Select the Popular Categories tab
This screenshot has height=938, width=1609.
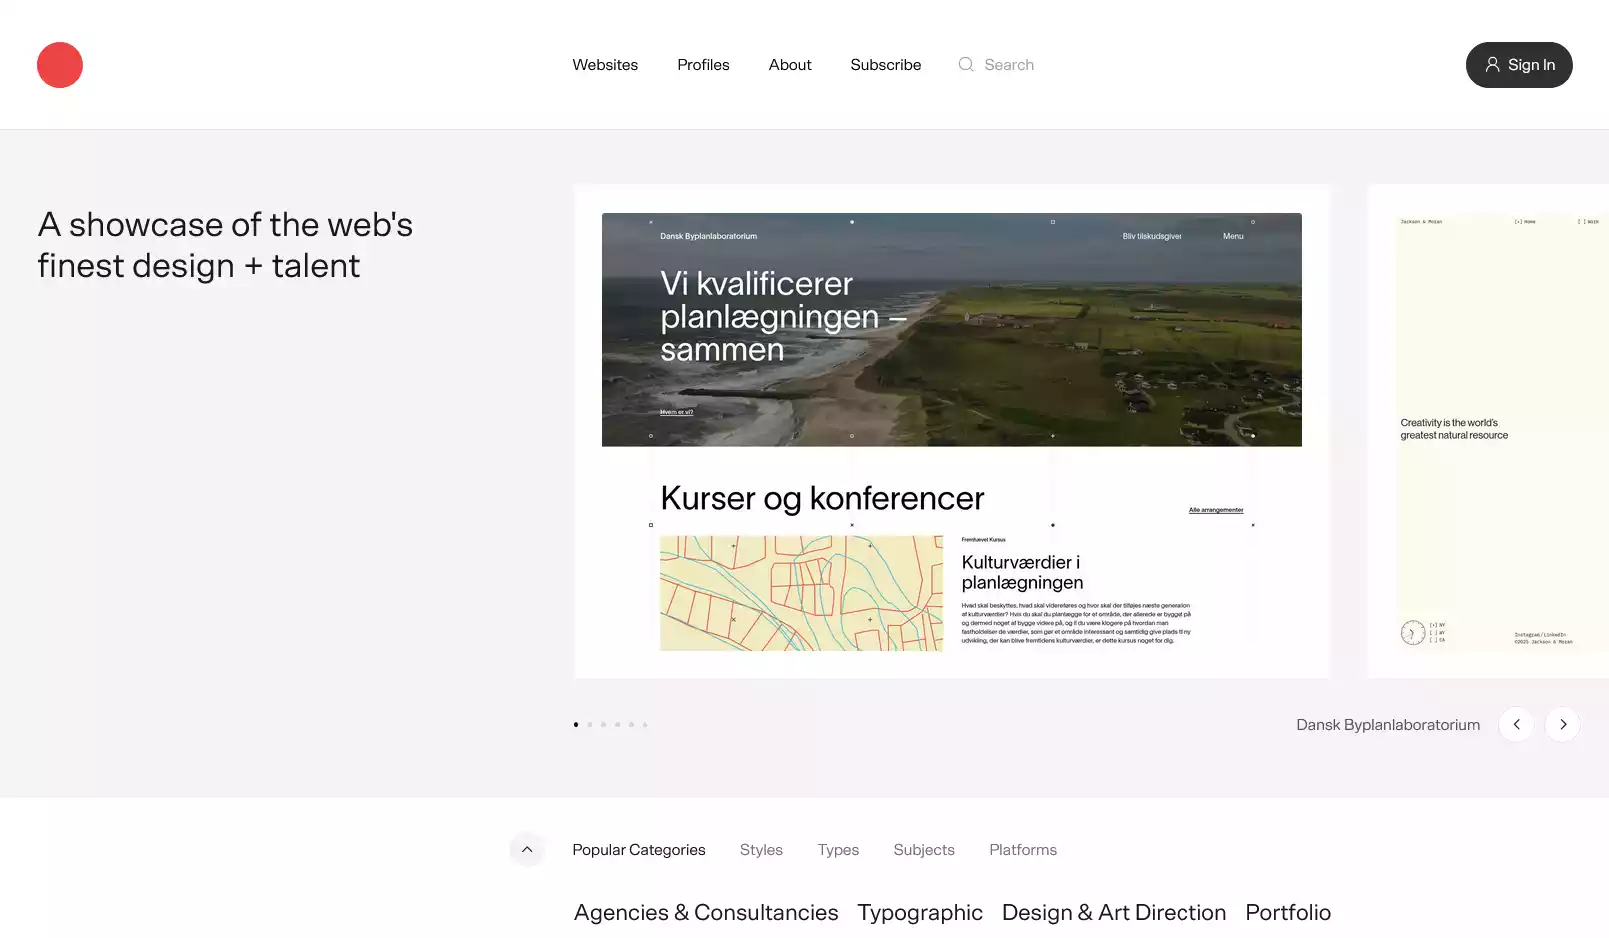pyautogui.click(x=639, y=850)
